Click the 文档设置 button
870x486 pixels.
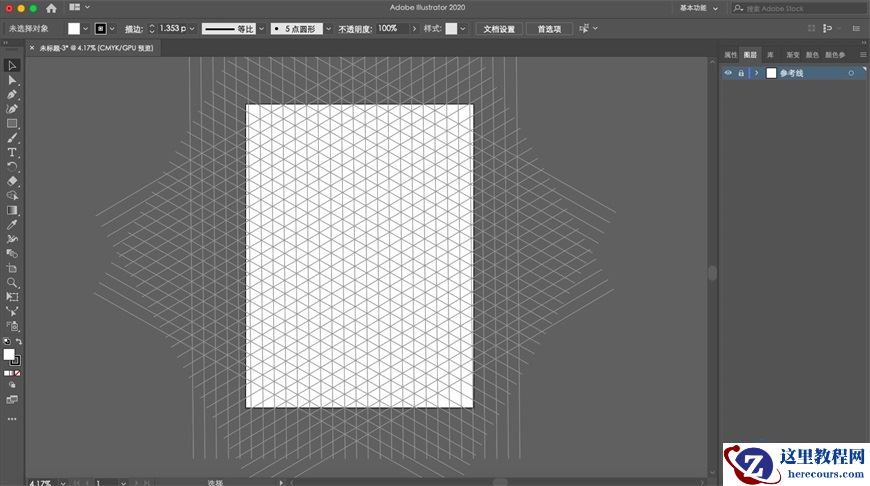pos(499,29)
